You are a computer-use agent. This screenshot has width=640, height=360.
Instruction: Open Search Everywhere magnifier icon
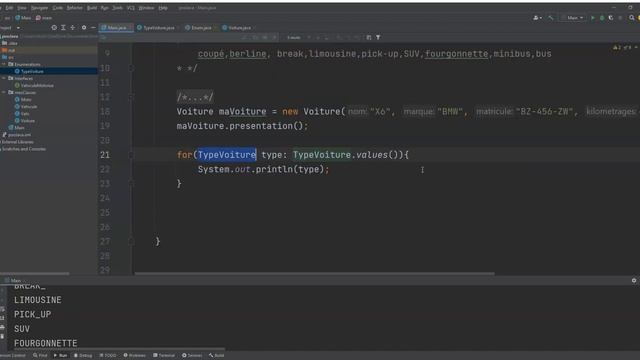click(x=631, y=18)
